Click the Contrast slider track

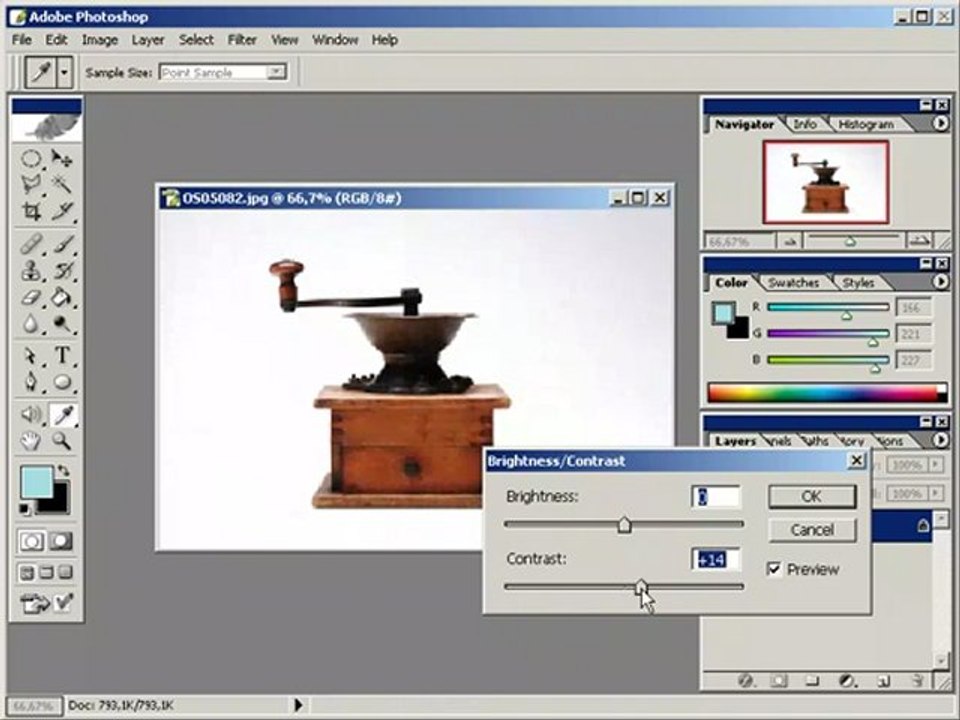coord(624,587)
